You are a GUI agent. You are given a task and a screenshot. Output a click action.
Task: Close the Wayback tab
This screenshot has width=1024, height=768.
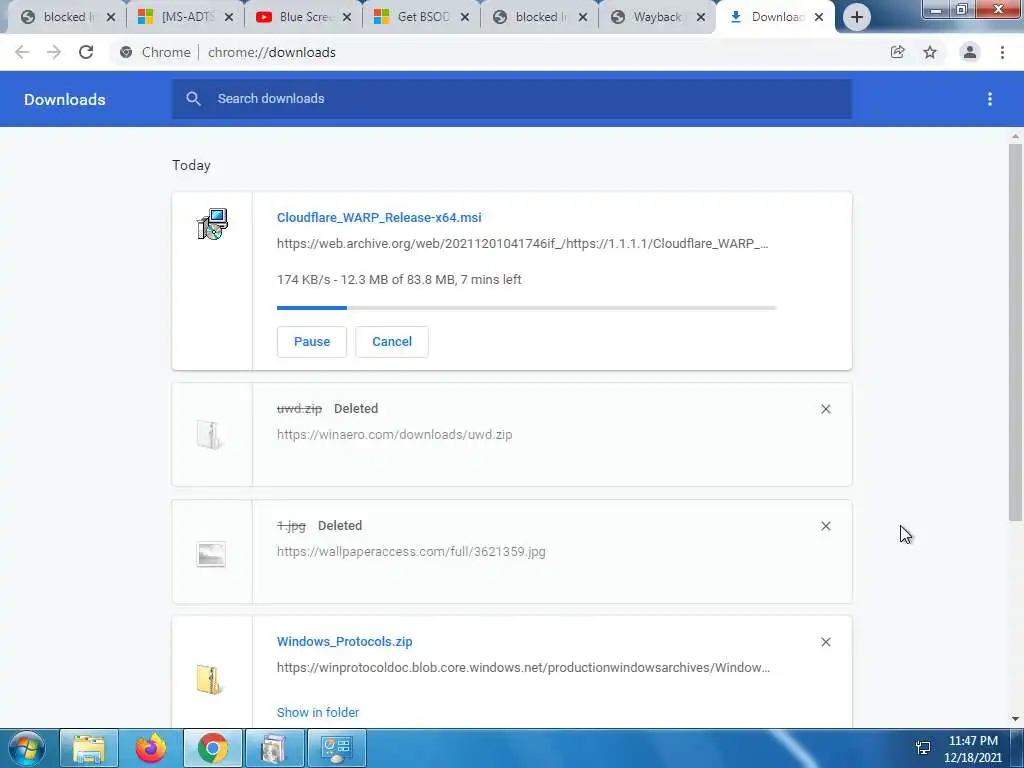(701, 17)
